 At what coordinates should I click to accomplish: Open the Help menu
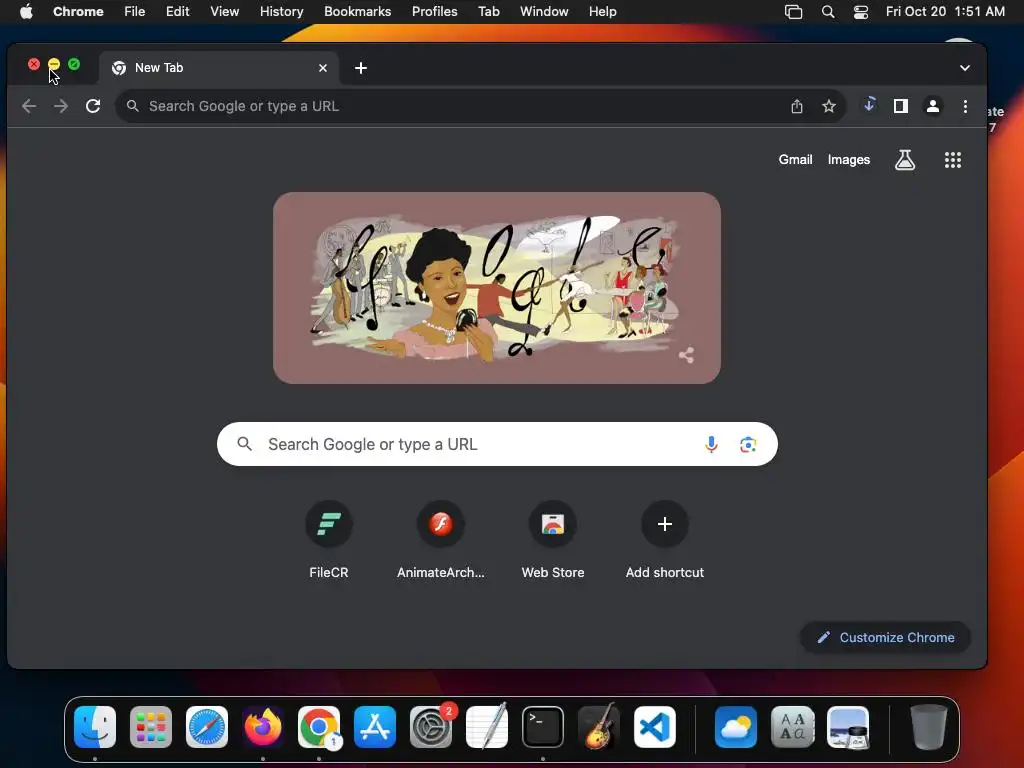(602, 11)
